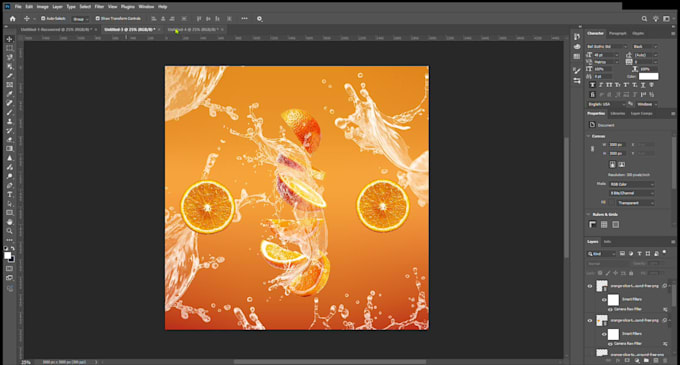This screenshot has height=365, width=680.
Task: Click the horizontal scrollbar below canvas
Action: [x=330, y=362]
